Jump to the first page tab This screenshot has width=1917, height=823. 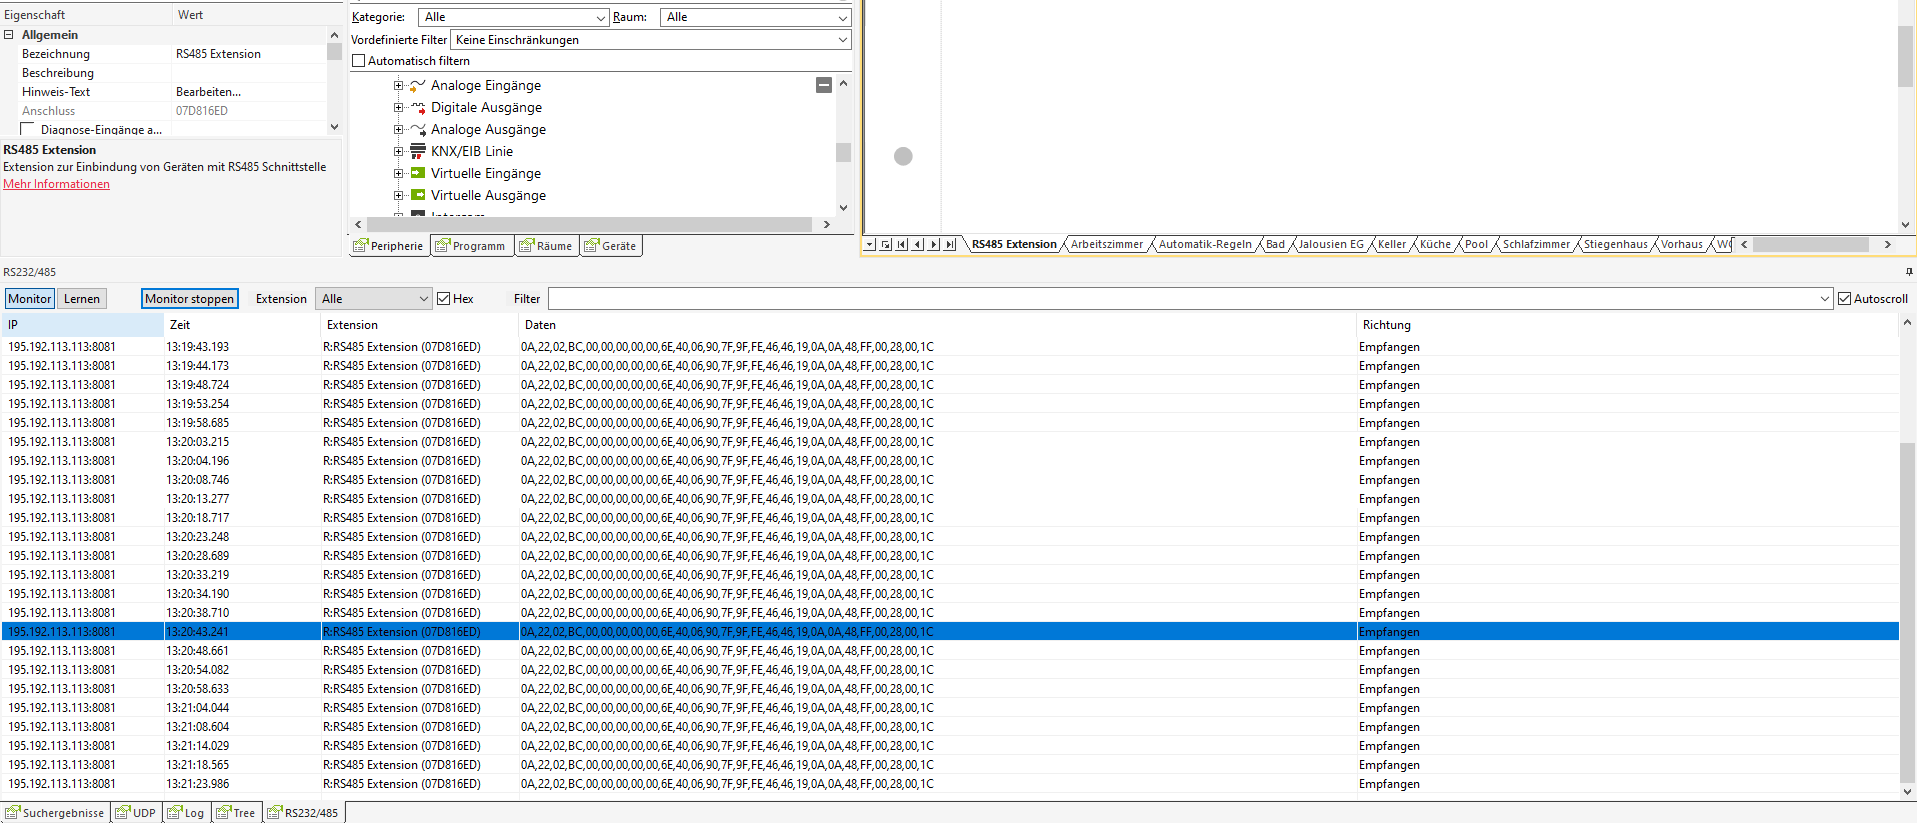[x=902, y=244]
